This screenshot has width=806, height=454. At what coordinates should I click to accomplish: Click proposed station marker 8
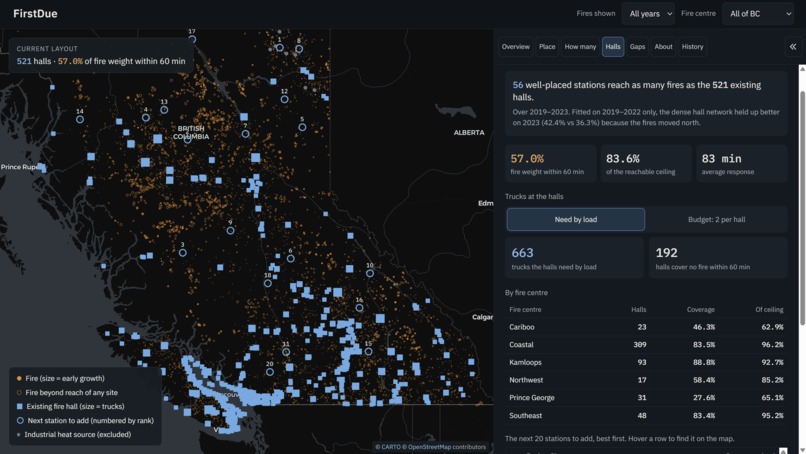click(299, 49)
